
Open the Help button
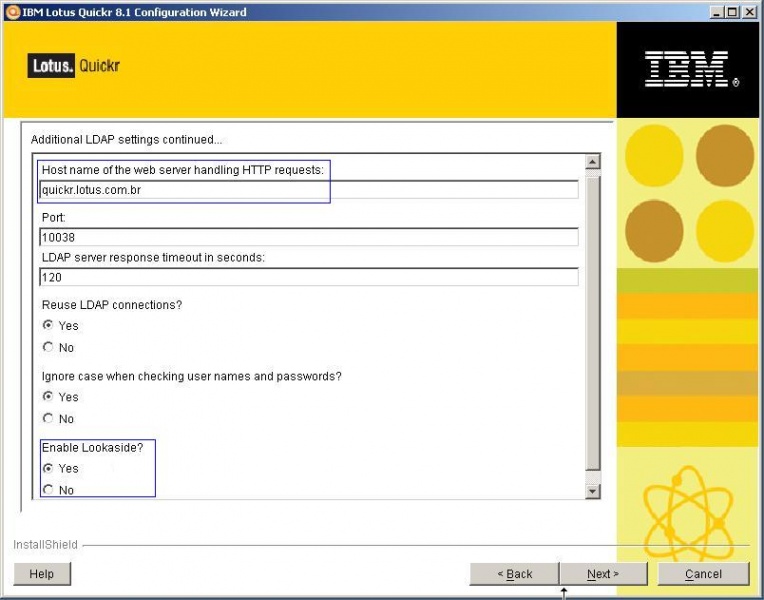(42, 574)
